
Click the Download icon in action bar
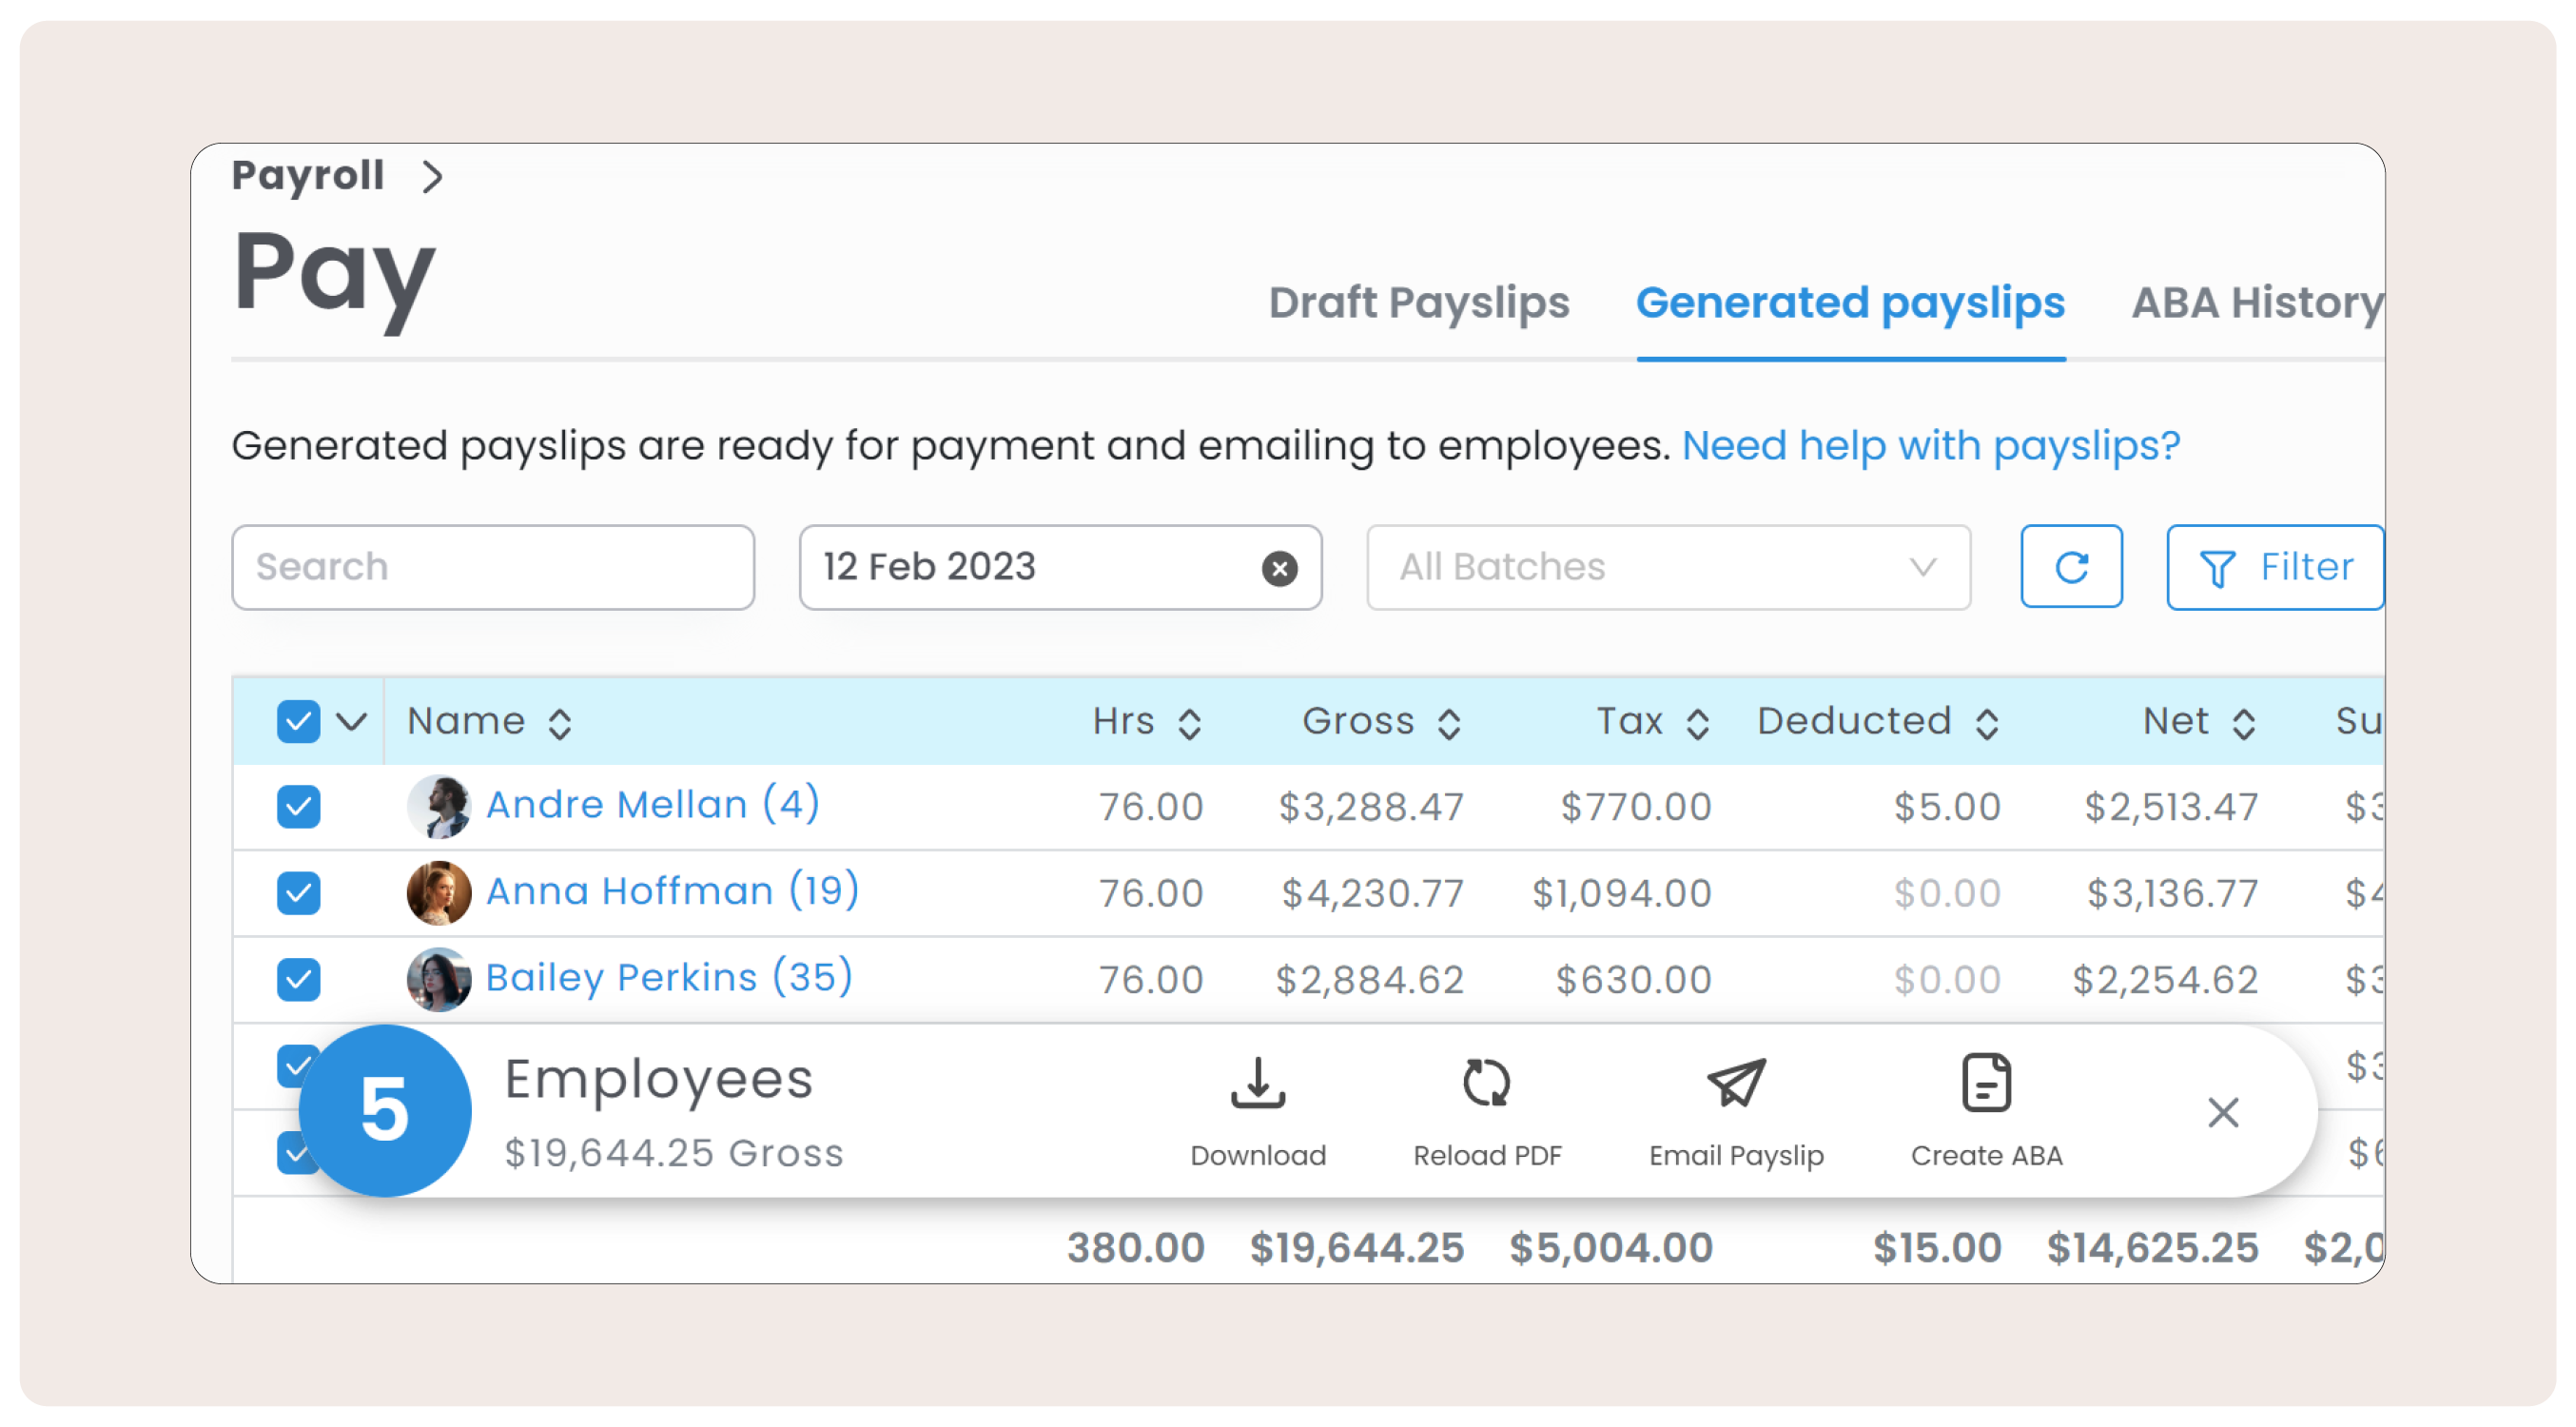[1257, 1084]
